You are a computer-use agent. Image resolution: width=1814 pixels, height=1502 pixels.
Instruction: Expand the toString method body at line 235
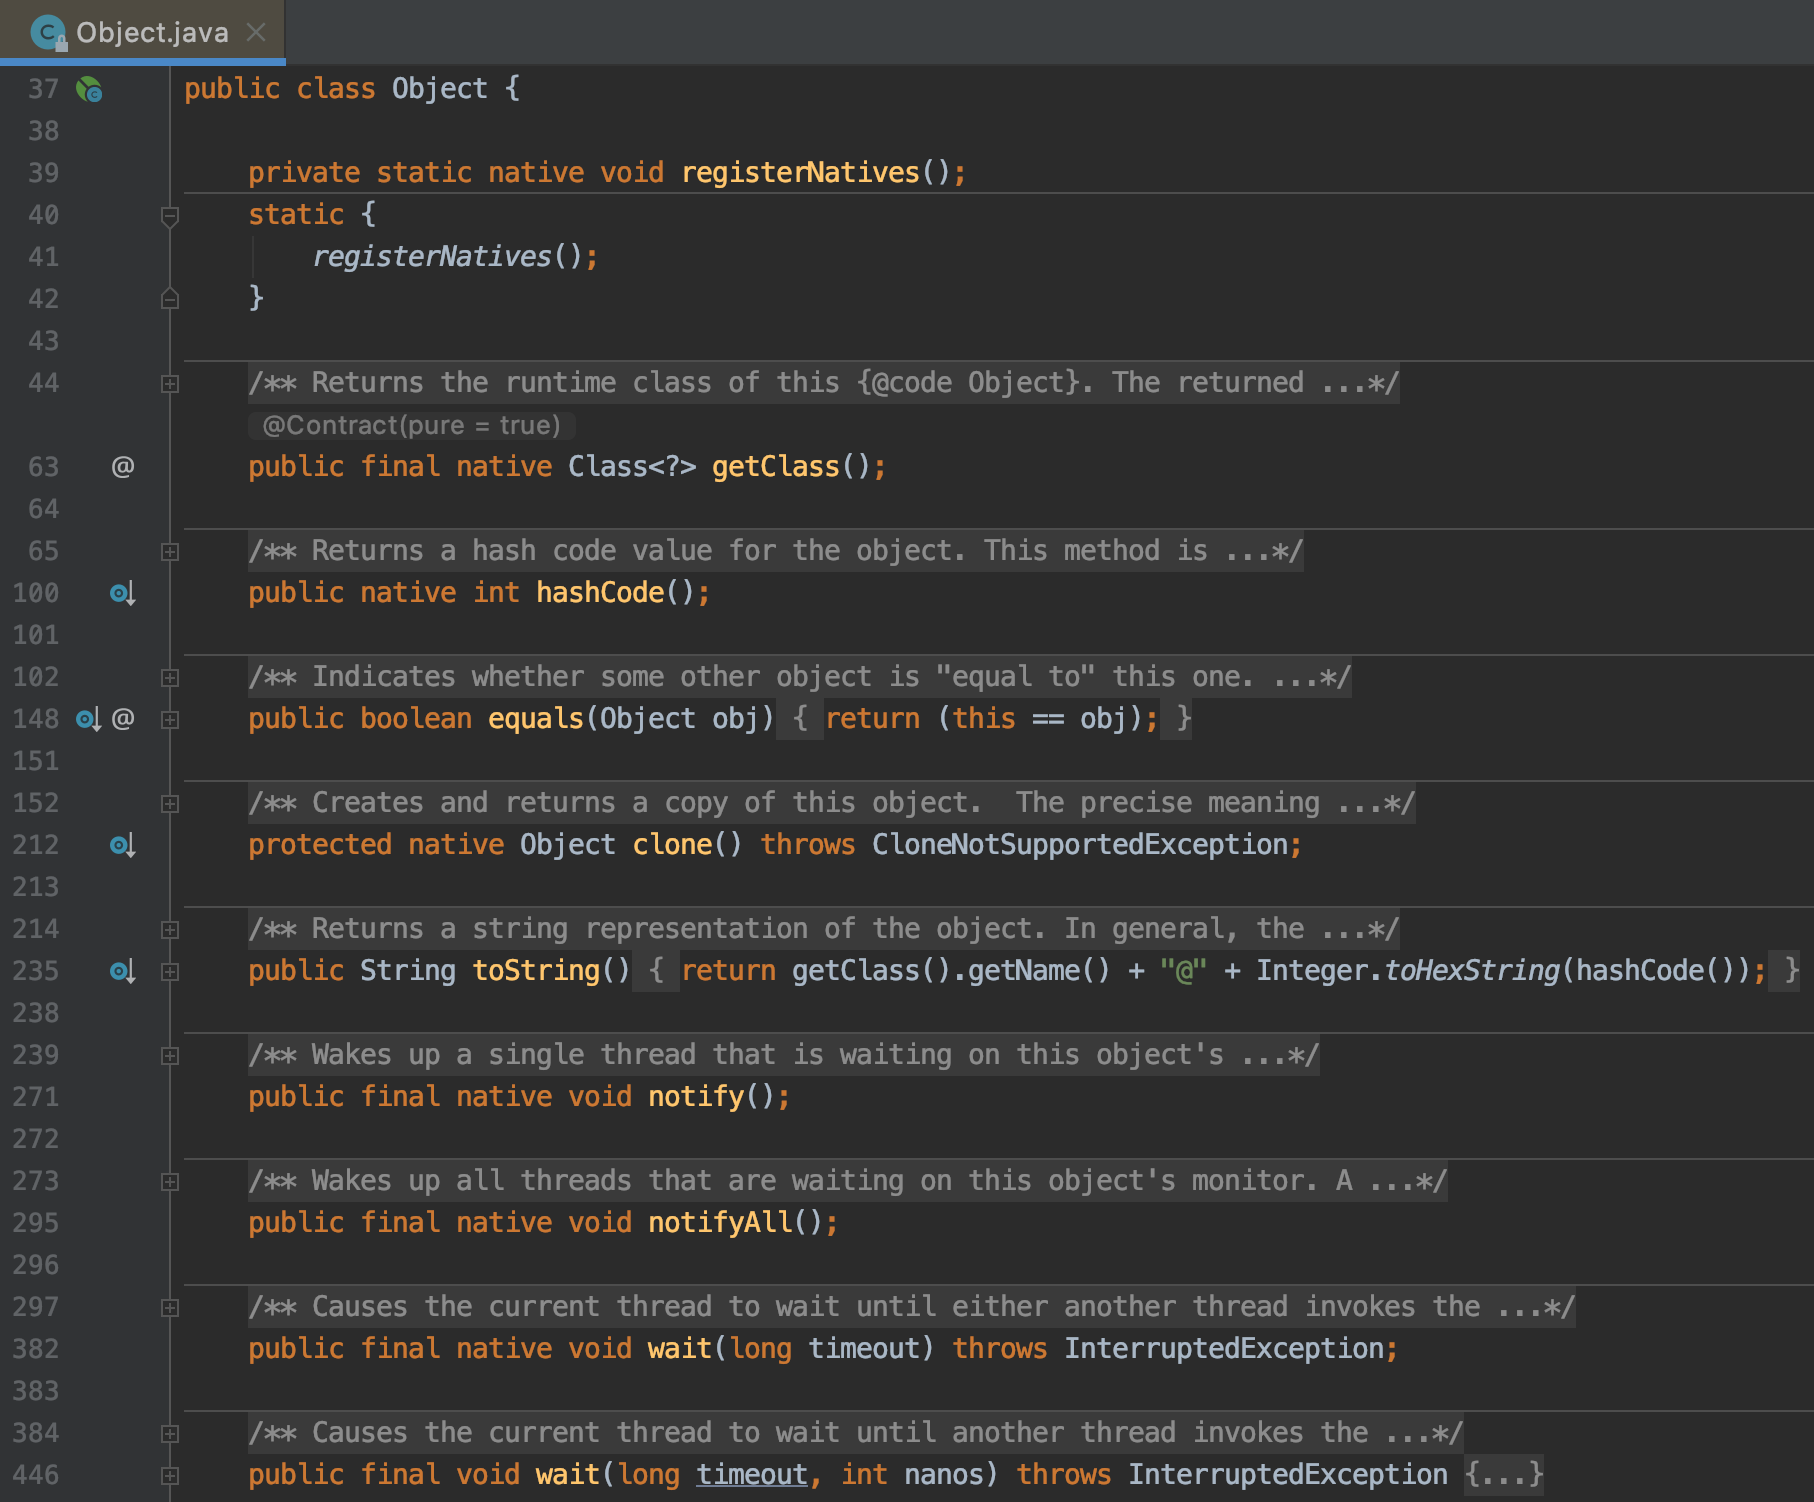[x=170, y=972]
